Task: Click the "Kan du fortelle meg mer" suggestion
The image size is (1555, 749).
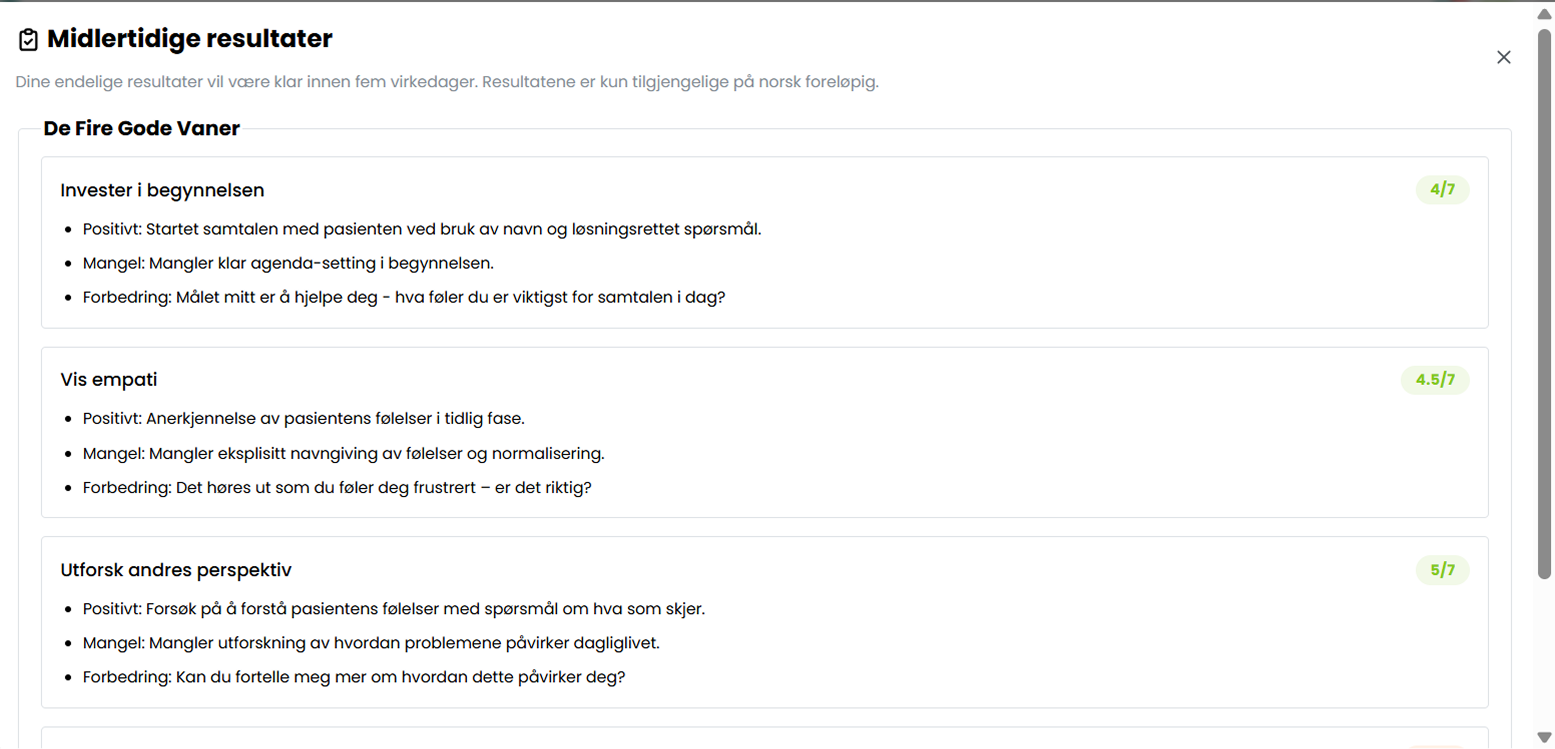Action: coord(354,677)
